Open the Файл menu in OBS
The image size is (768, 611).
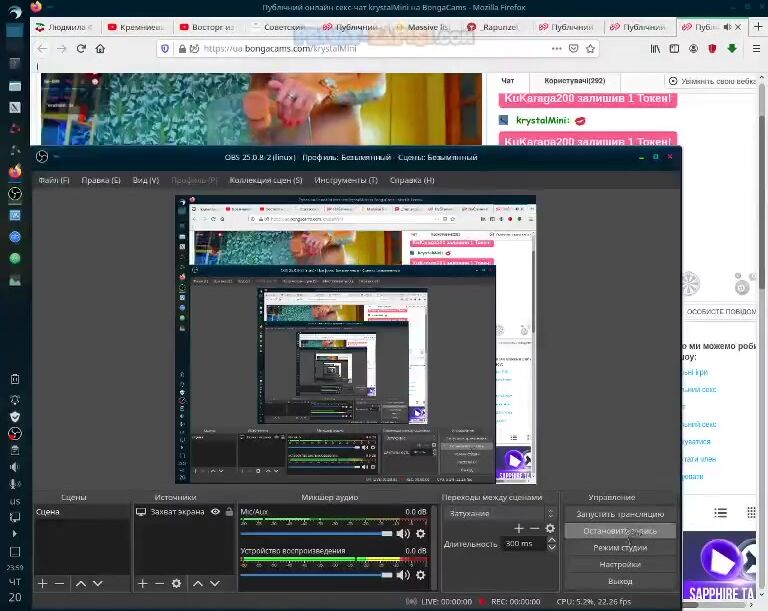tap(54, 180)
